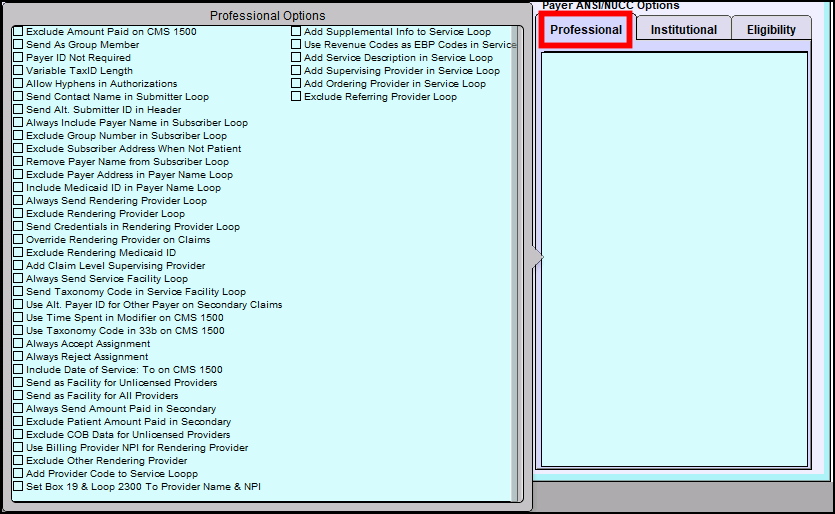This screenshot has height=514, width=835.
Task: Toggle Set Box 19 & Loop 2300 option
Action: pos(18,487)
